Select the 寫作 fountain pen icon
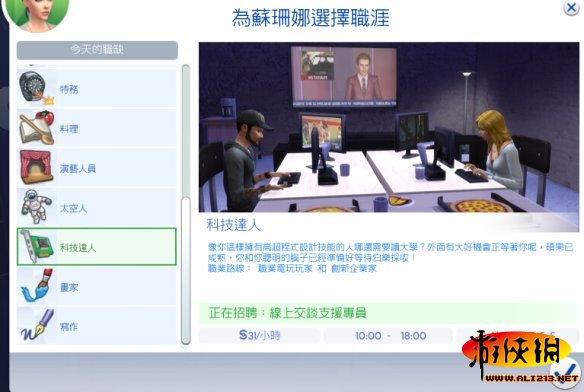This screenshot has width=584, height=392. click(x=36, y=325)
